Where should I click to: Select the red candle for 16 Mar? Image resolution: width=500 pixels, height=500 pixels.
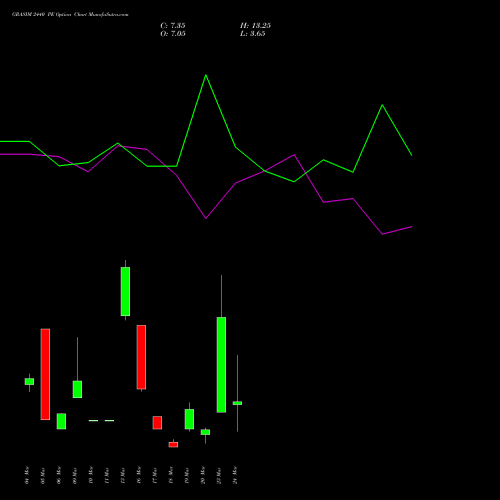(141, 357)
